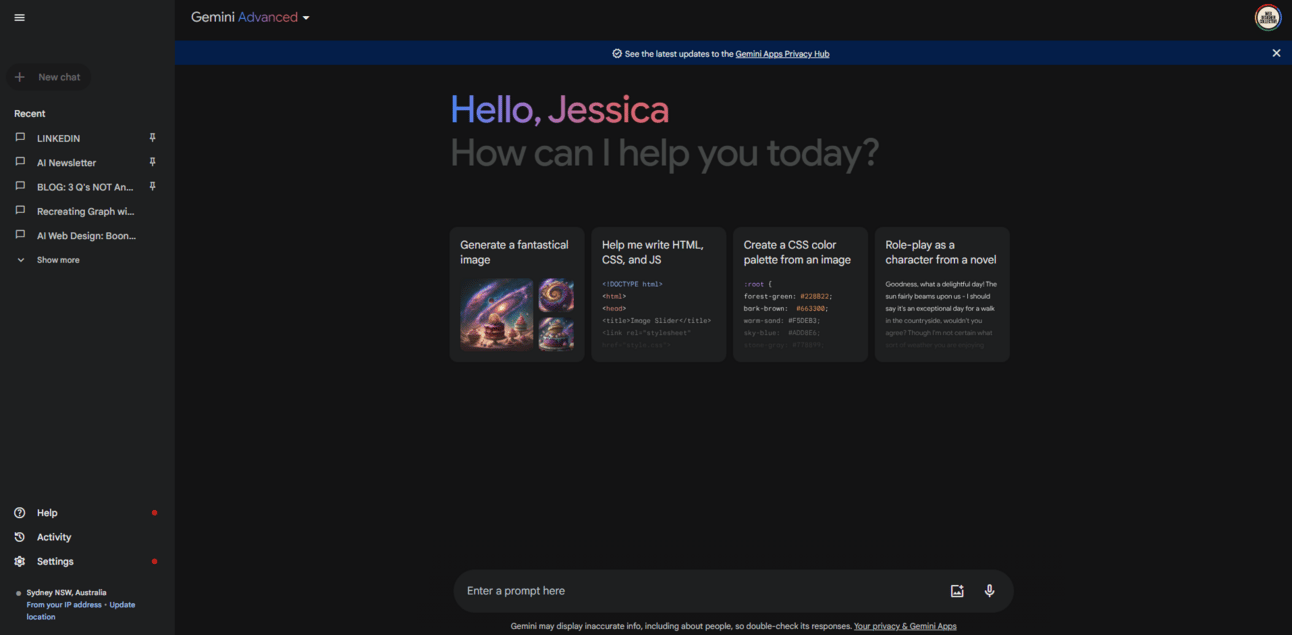Click the New chat label
Image resolution: width=1292 pixels, height=635 pixels.
click(x=59, y=77)
